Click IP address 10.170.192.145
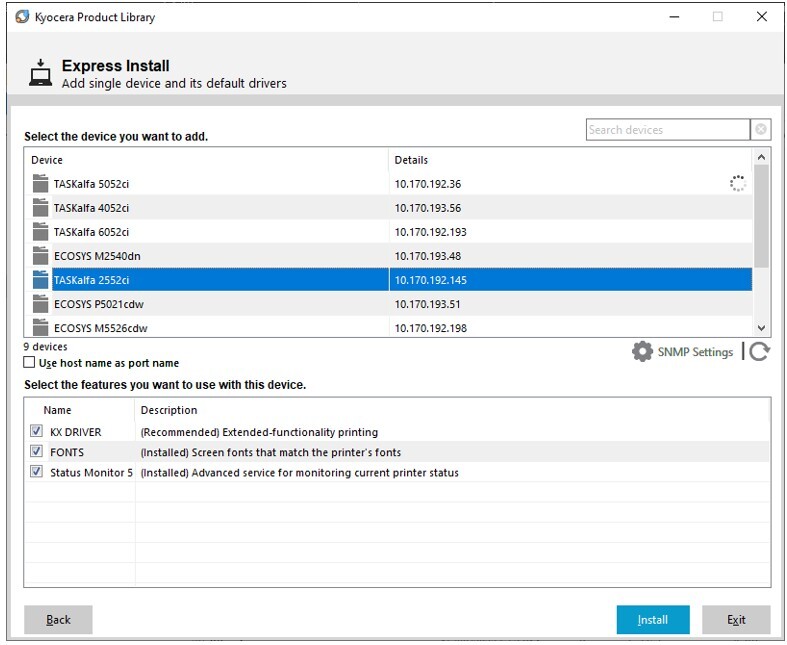Viewport: 787px width, 645px height. (x=431, y=280)
